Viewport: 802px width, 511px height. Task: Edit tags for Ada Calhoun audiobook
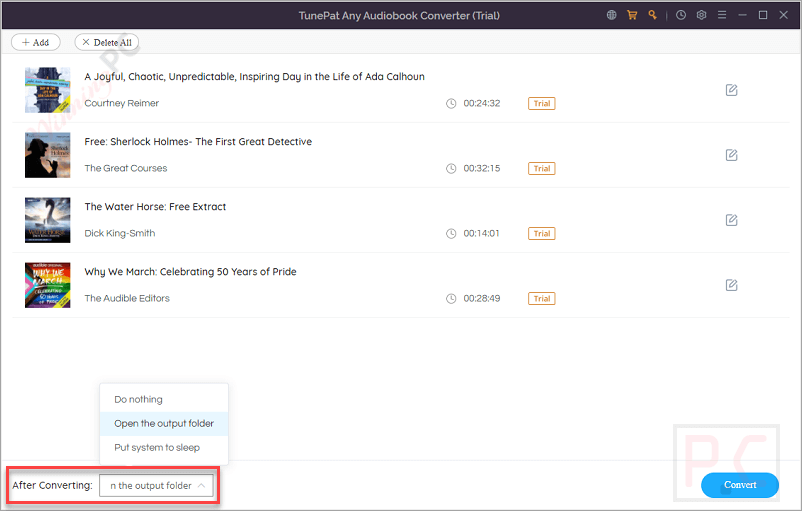coord(731,90)
